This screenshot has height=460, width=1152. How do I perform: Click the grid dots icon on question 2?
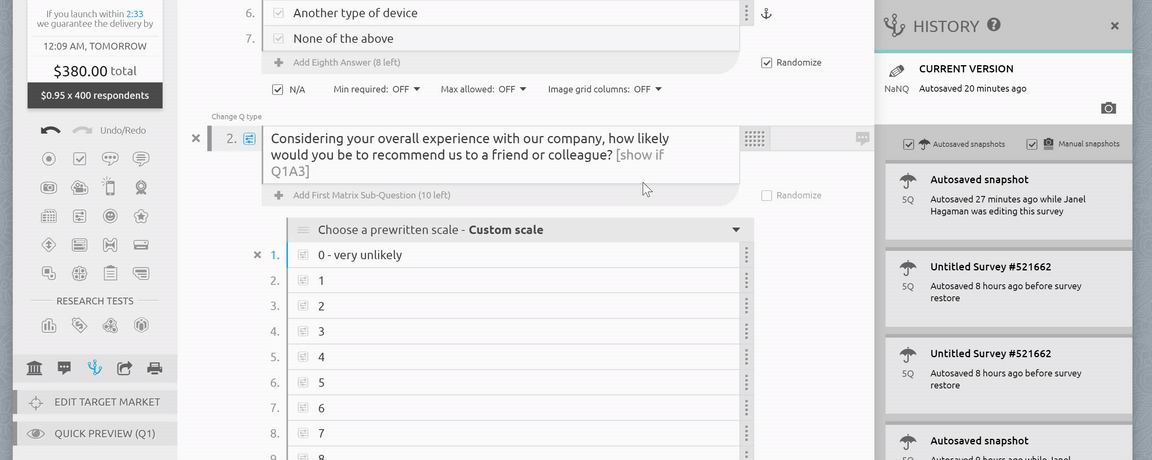click(x=755, y=138)
